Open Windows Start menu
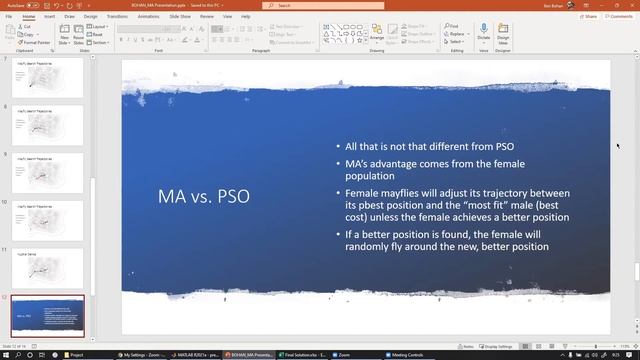640x360 pixels. [6, 355]
